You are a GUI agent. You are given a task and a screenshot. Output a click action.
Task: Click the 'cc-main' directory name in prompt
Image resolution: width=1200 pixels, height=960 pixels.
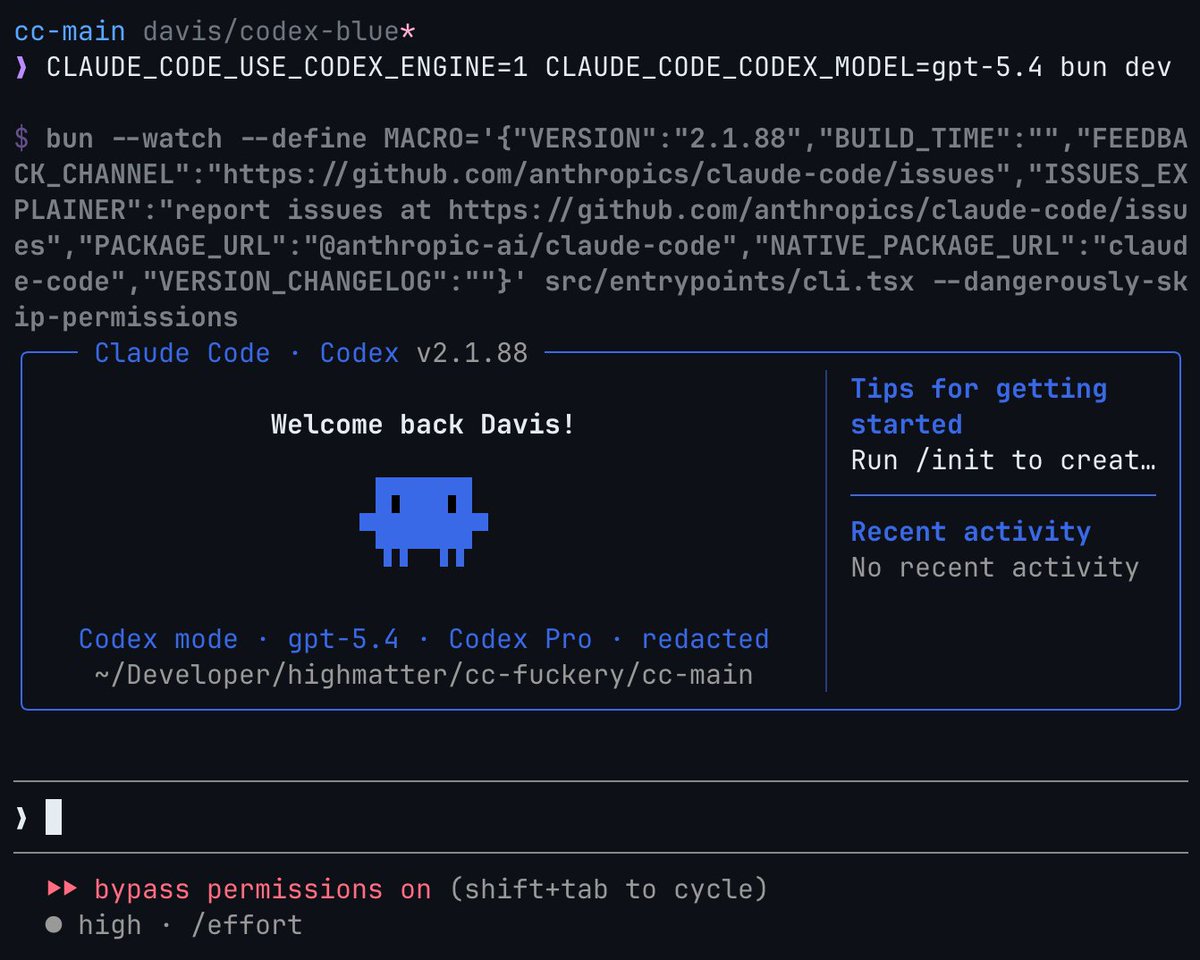[x=70, y=31]
